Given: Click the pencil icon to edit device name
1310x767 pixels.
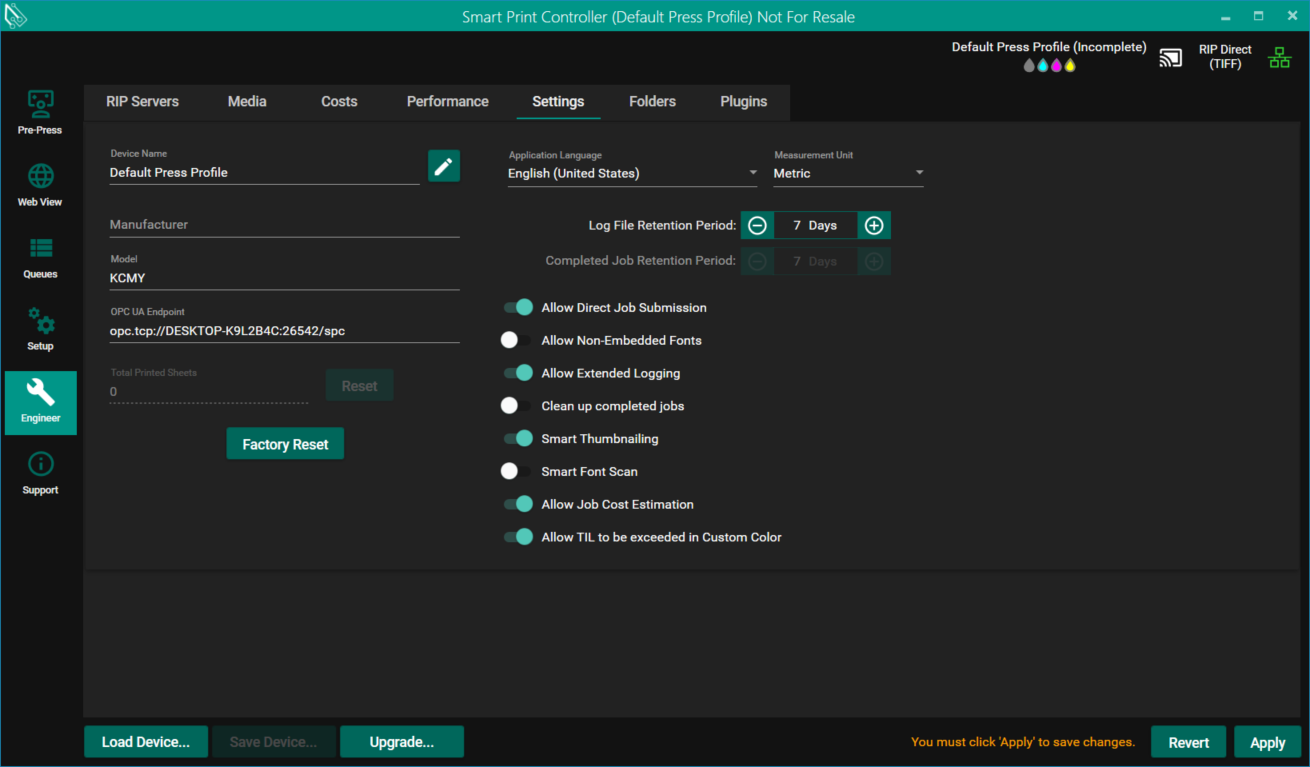Looking at the screenshot, I should (444, 166).
